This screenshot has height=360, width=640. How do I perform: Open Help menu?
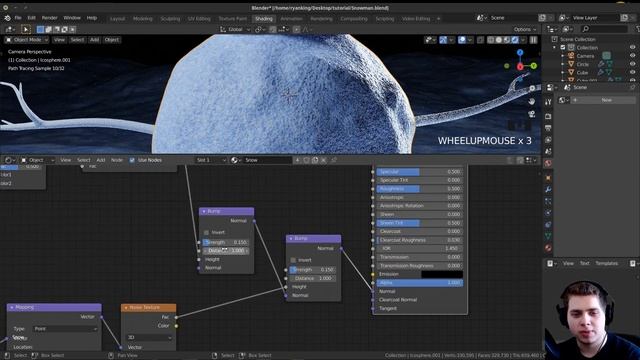coord(92,18)
